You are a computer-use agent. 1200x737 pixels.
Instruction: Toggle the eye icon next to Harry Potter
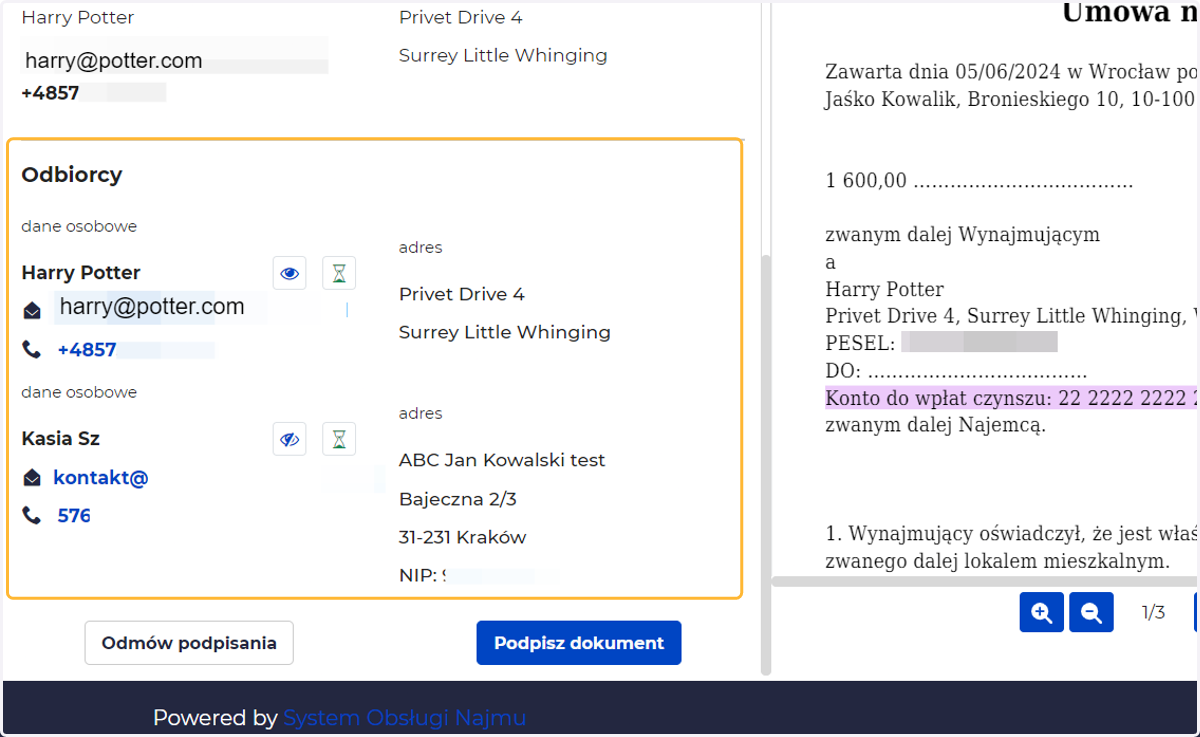coord(290,273)
